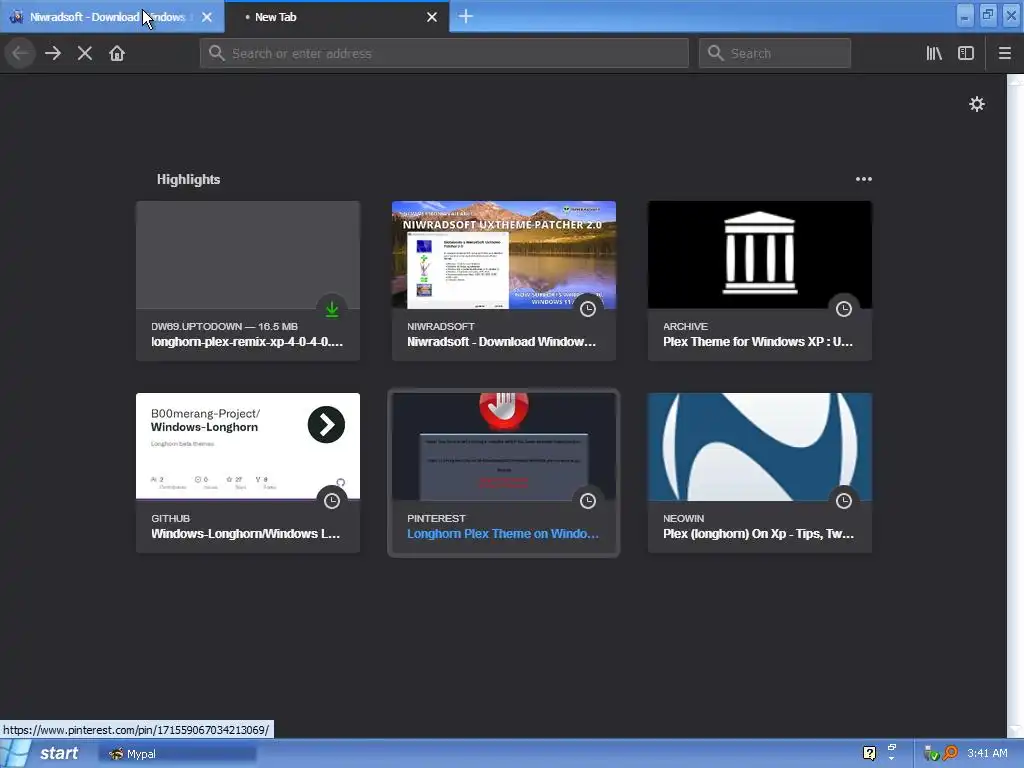Open Niwradsoft - Download Windows link
Image resolution: width=1024 pixels, height=768 pixels.
502,342
